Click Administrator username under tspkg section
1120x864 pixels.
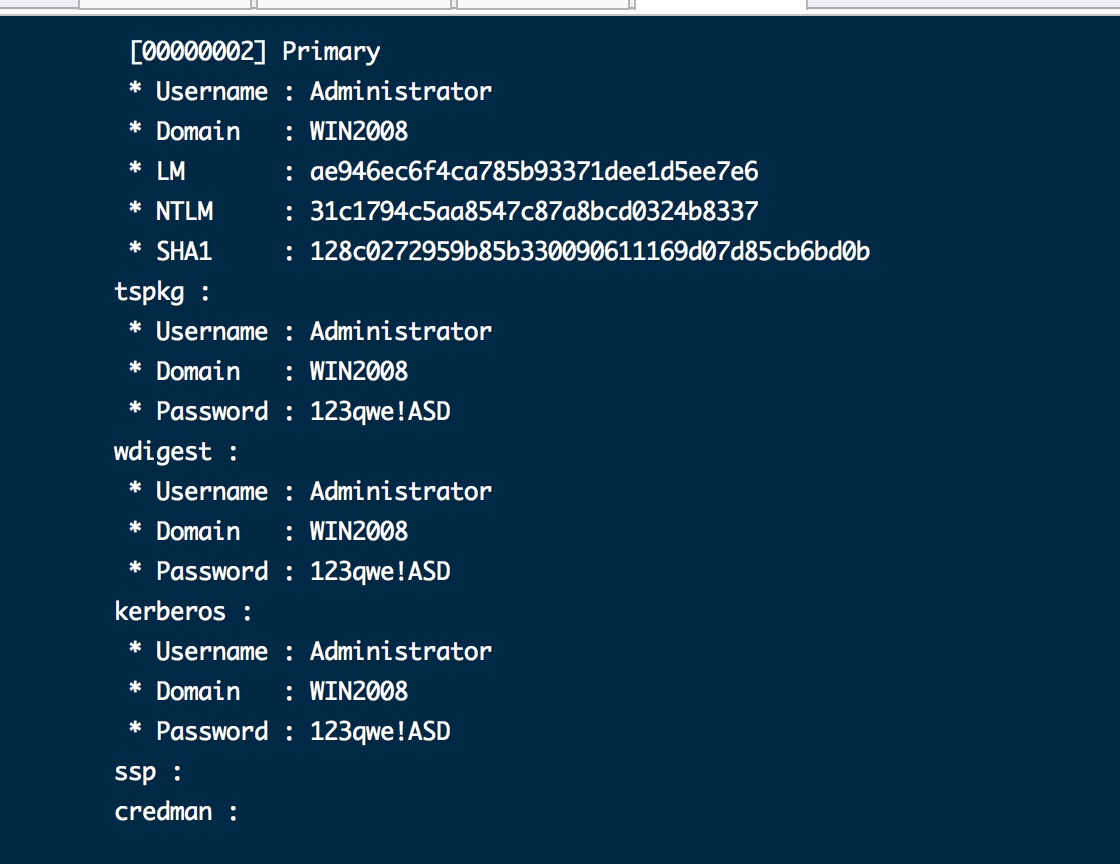(401, 331)
